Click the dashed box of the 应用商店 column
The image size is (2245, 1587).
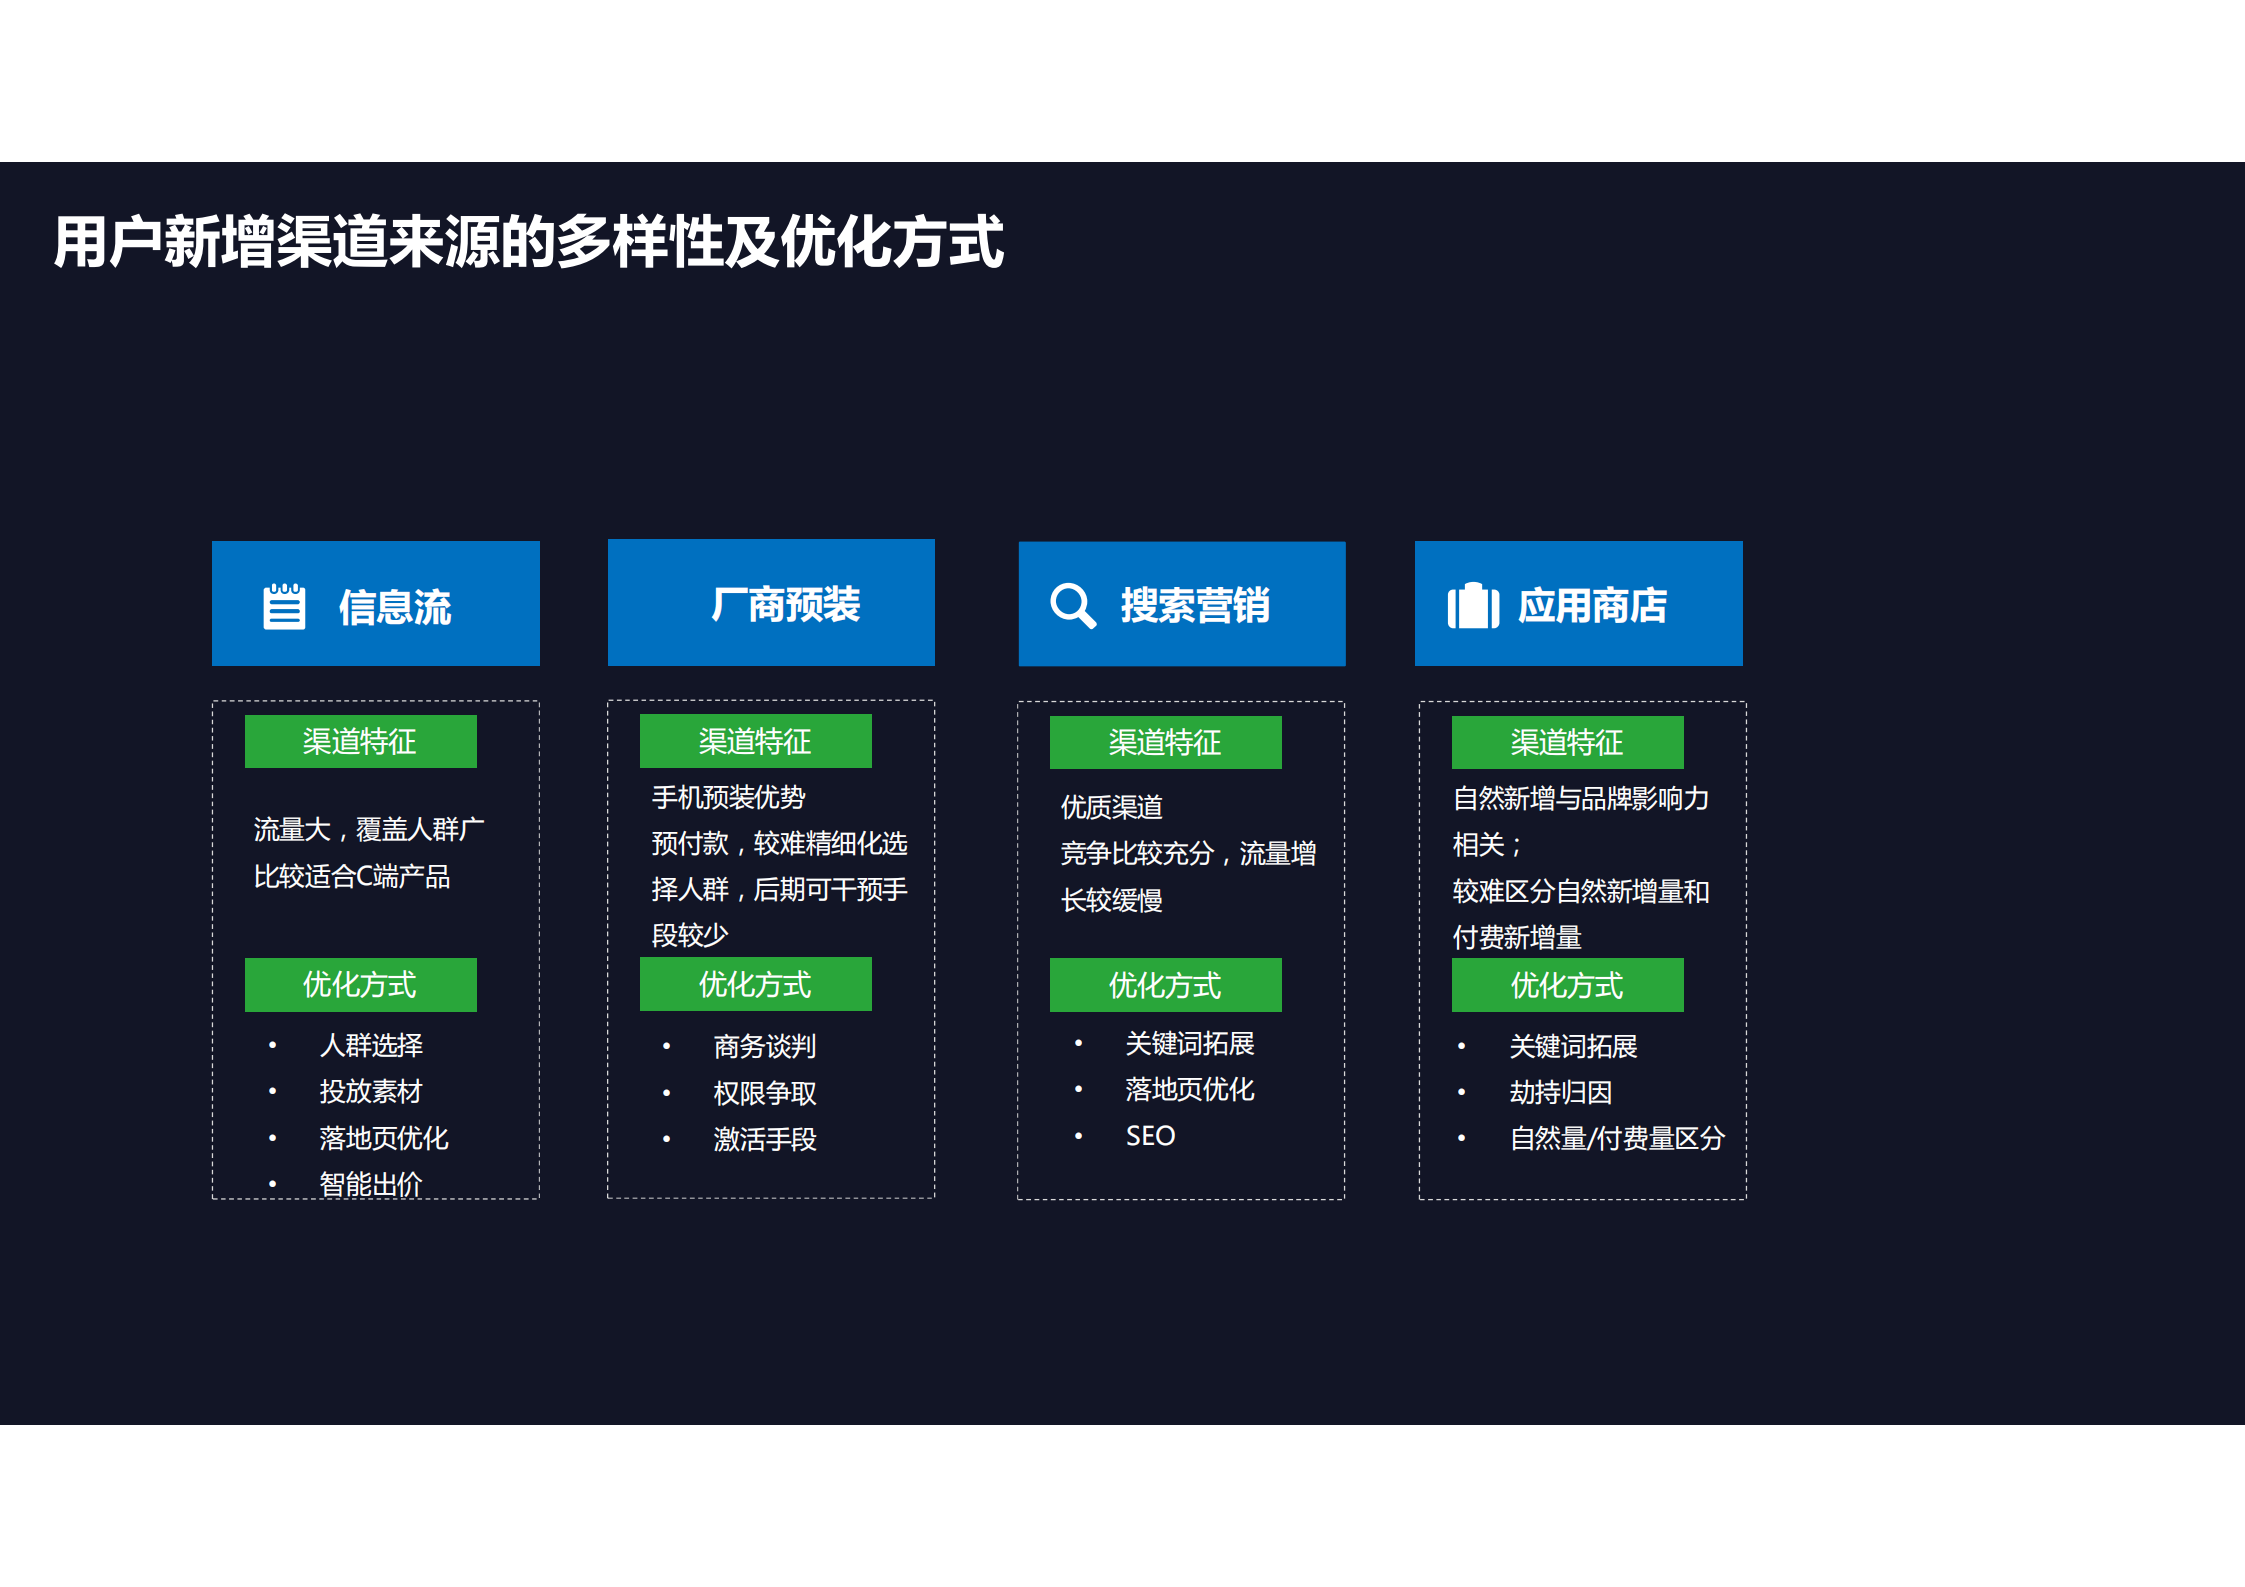pos(1582,948)
